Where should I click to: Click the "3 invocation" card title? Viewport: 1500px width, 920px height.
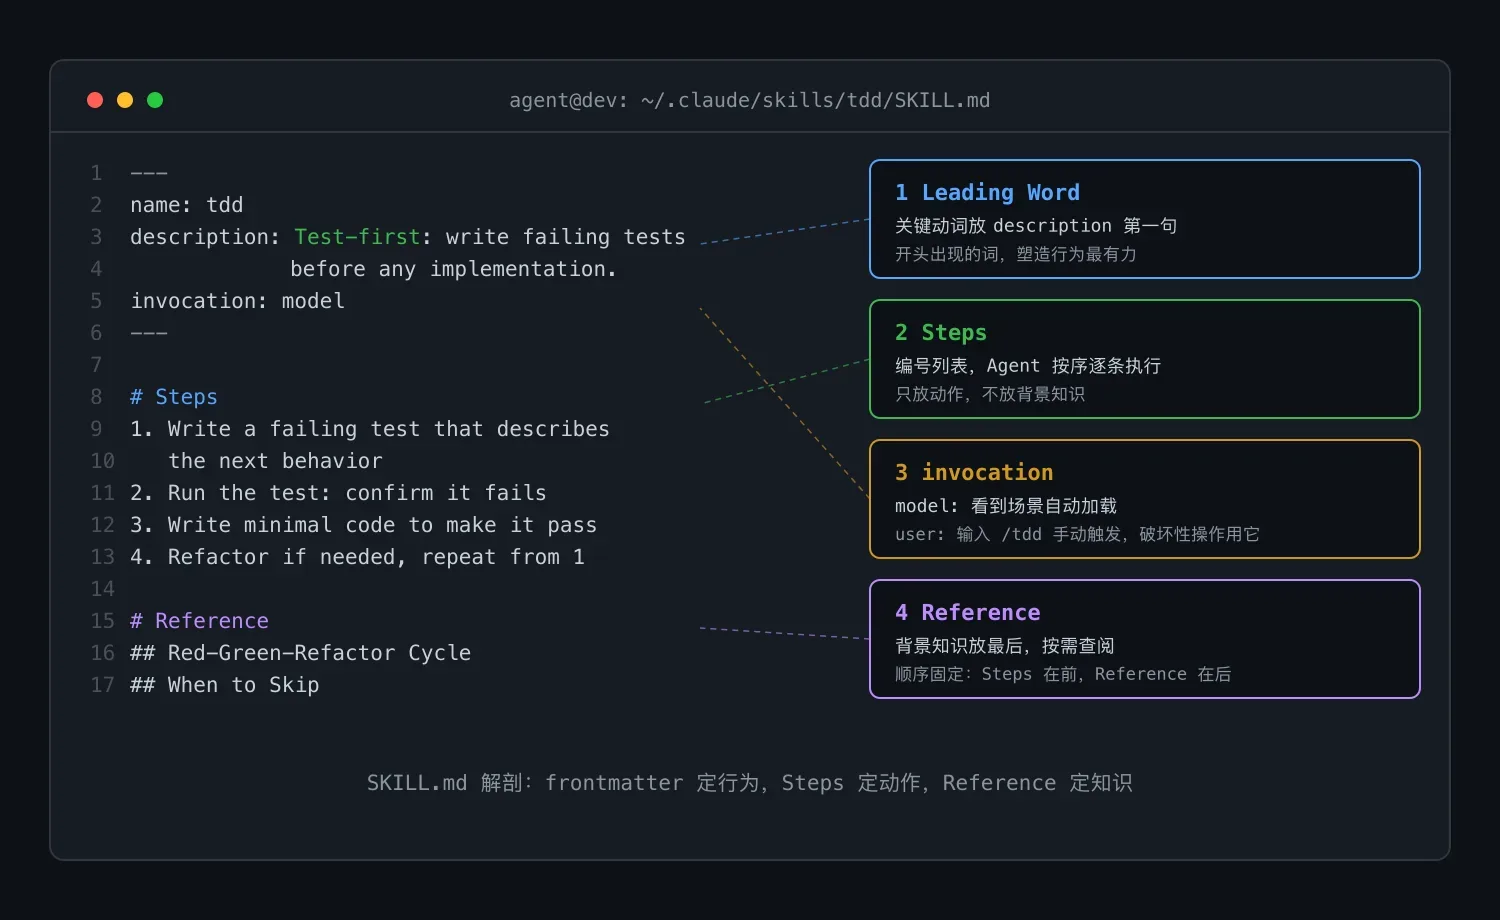point(974,472)
